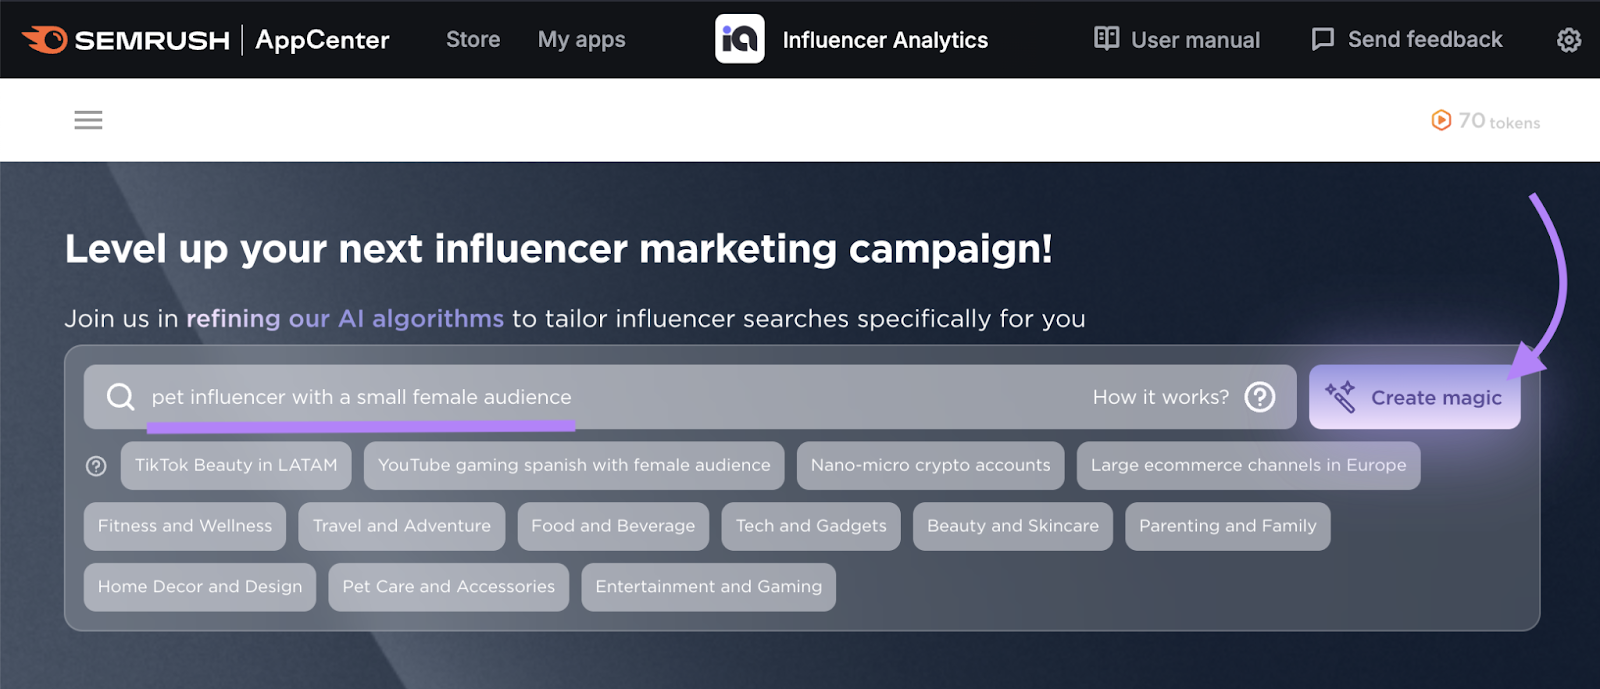Image resolution: width=1600 pixels, height=689 pixels.
Task: Select Pet Care and Accessories category
Action: coord(449,587)
